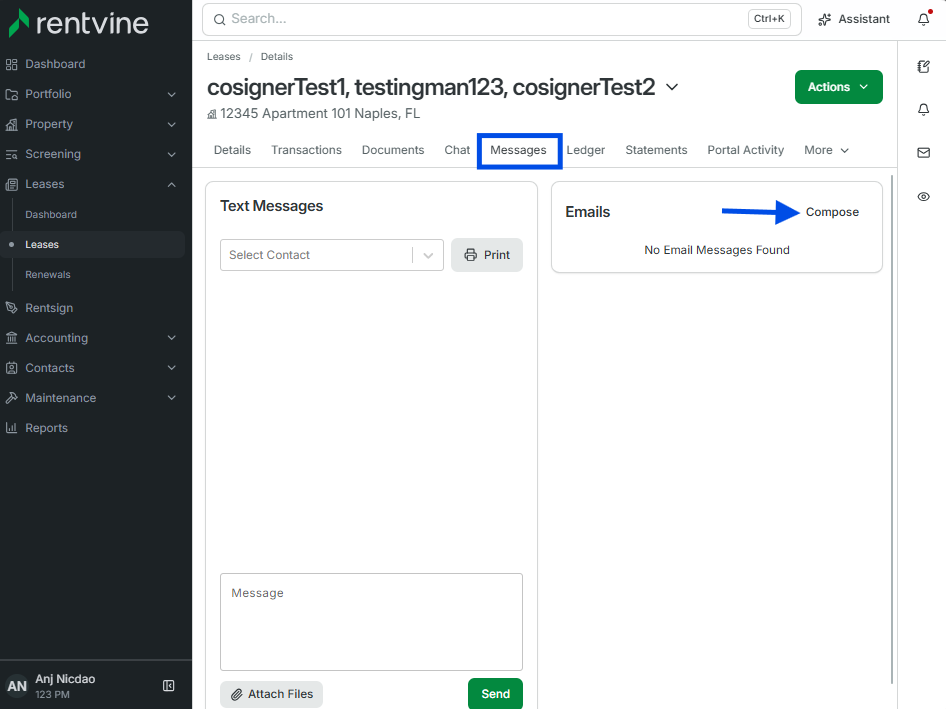
Task: Click the Reports chart icon
Action: pyautogui.click(x=11, y=428)
